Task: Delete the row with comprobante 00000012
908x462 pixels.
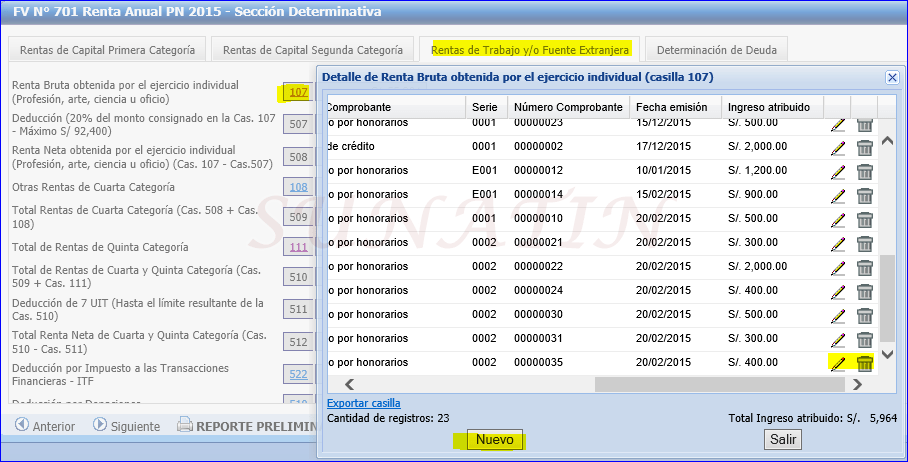Action: coord(865,172)
